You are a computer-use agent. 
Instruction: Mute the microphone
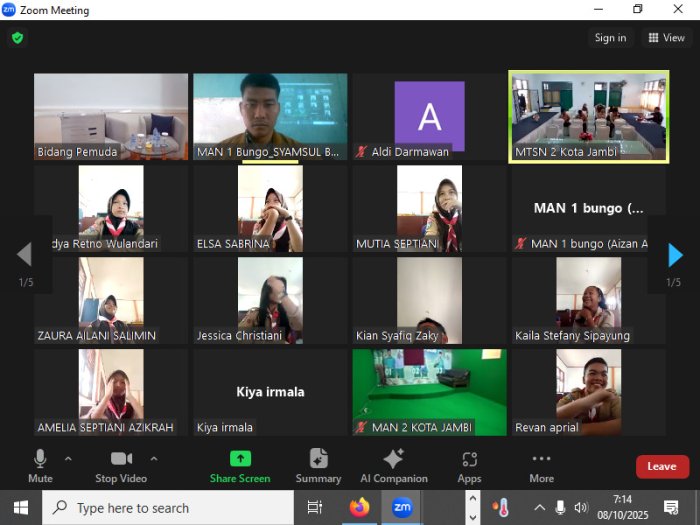pos(40,466)
